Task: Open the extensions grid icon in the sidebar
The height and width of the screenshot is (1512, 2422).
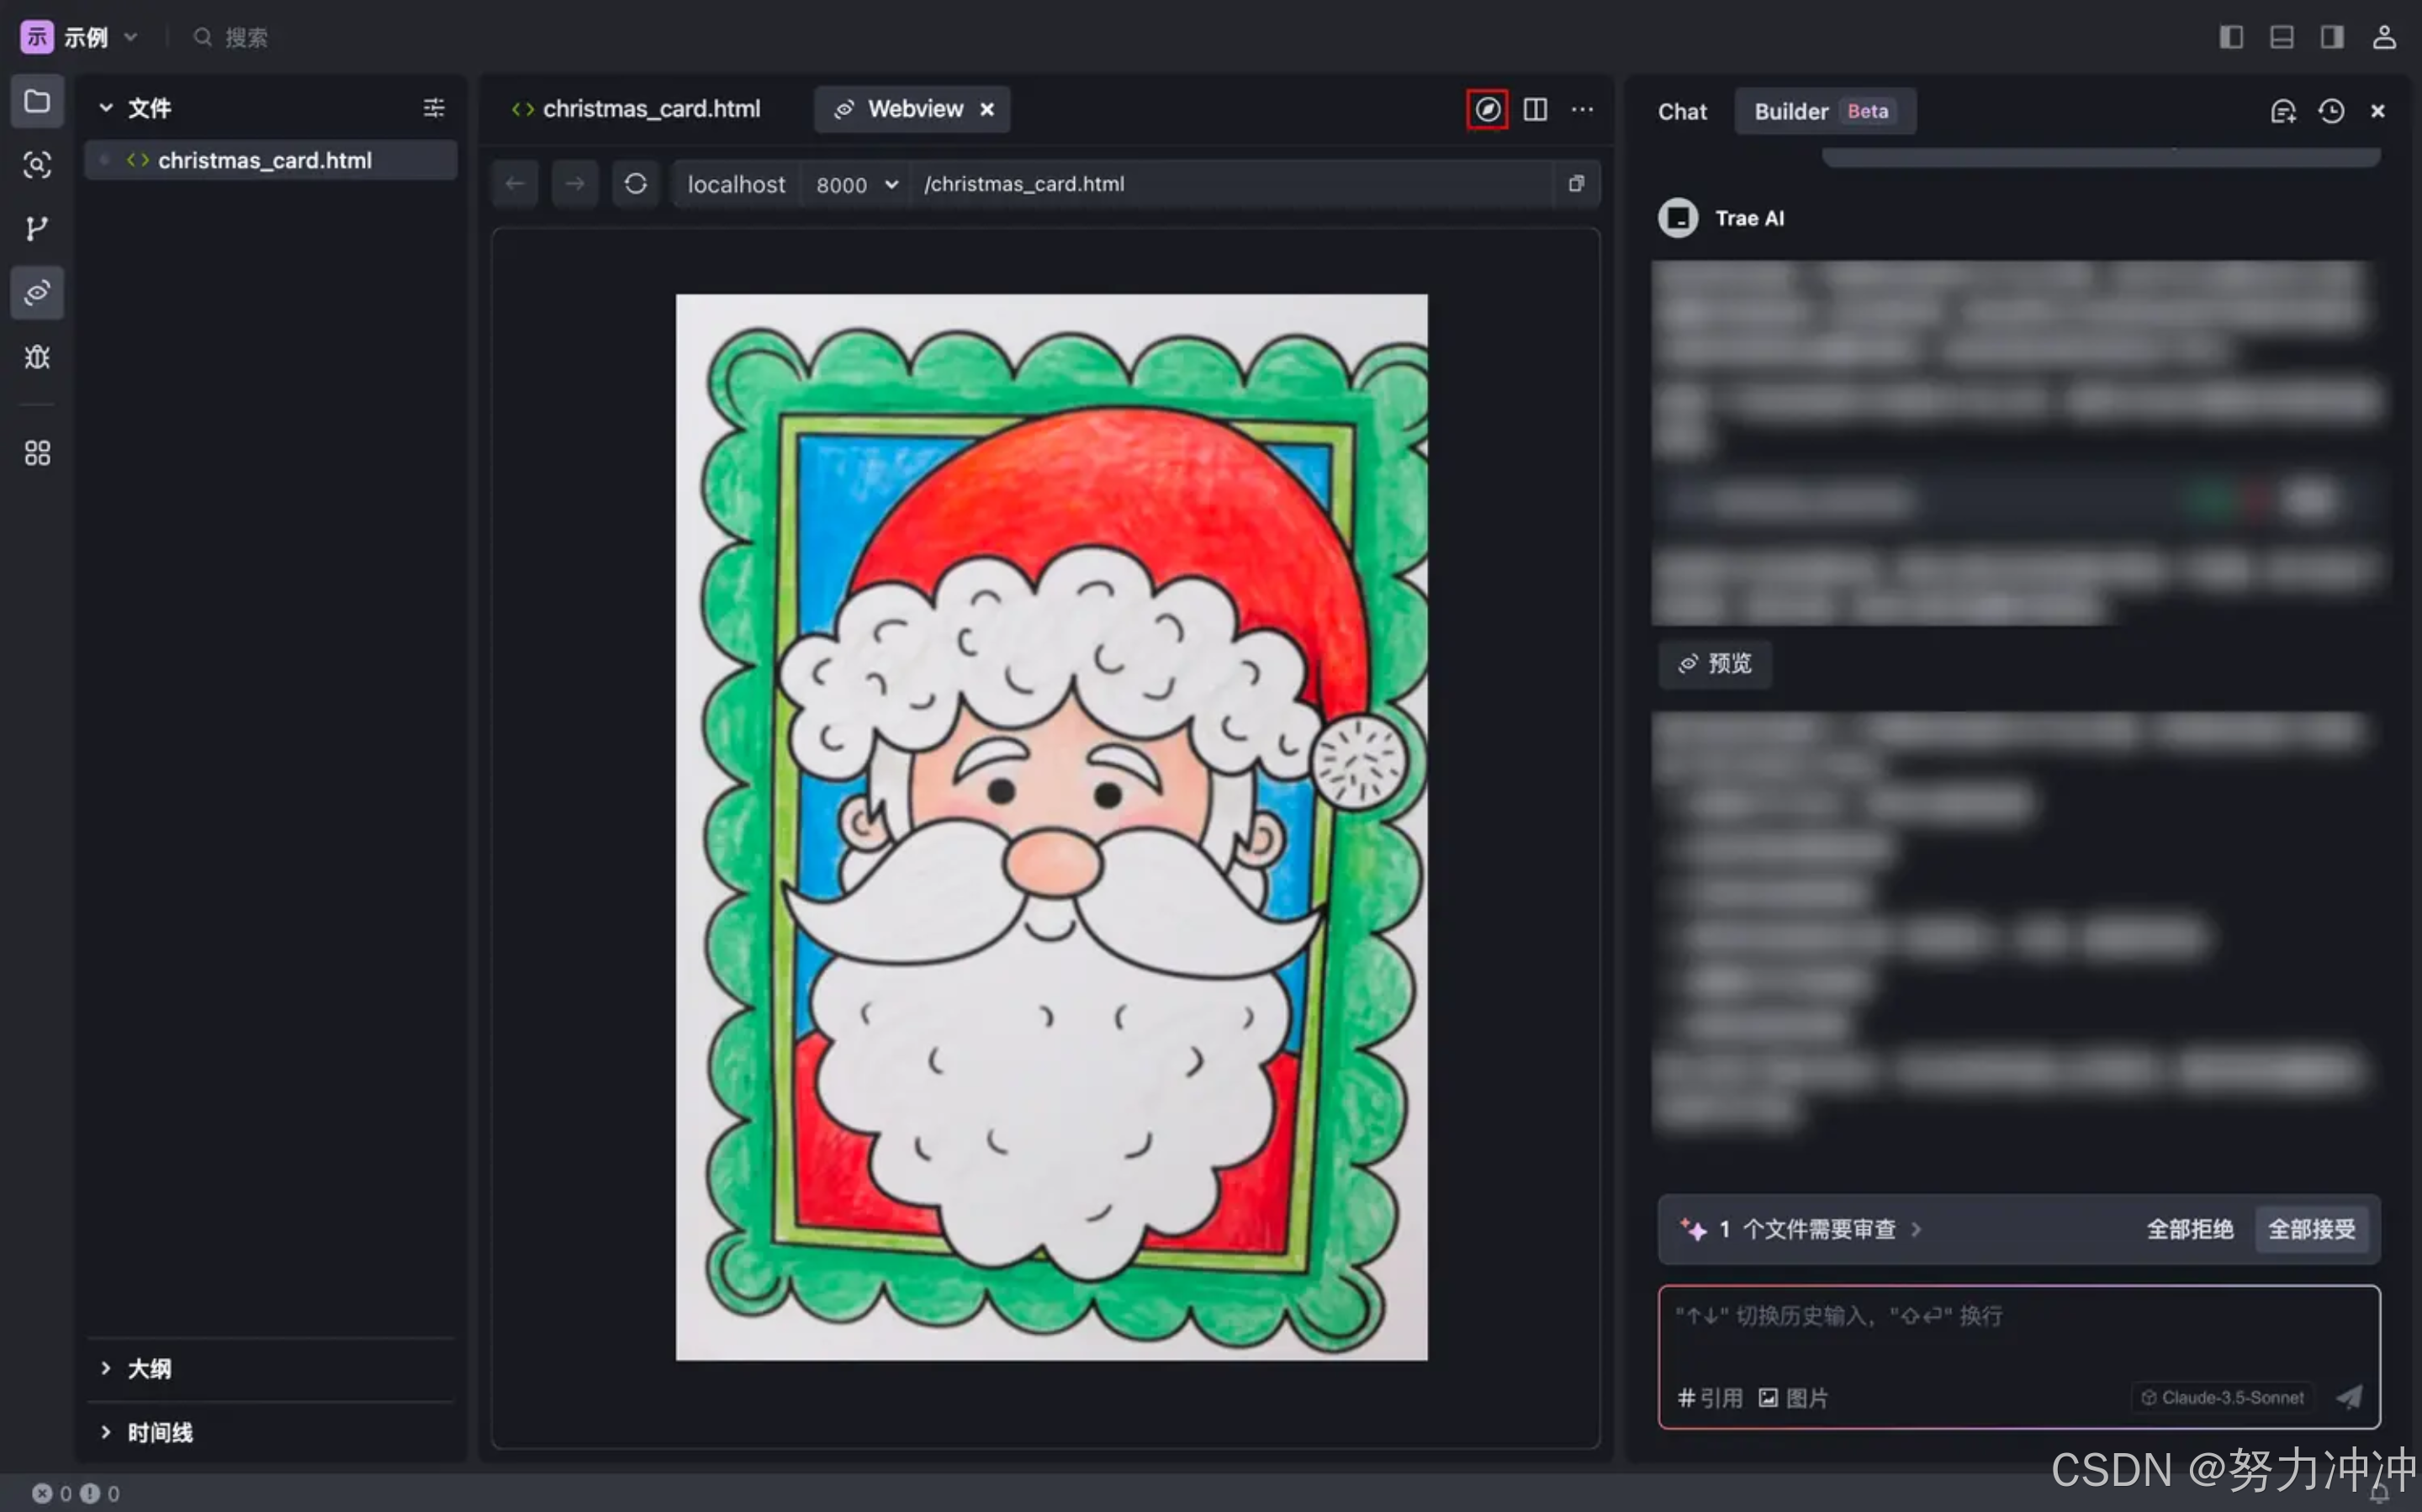Action: (37, 453)
